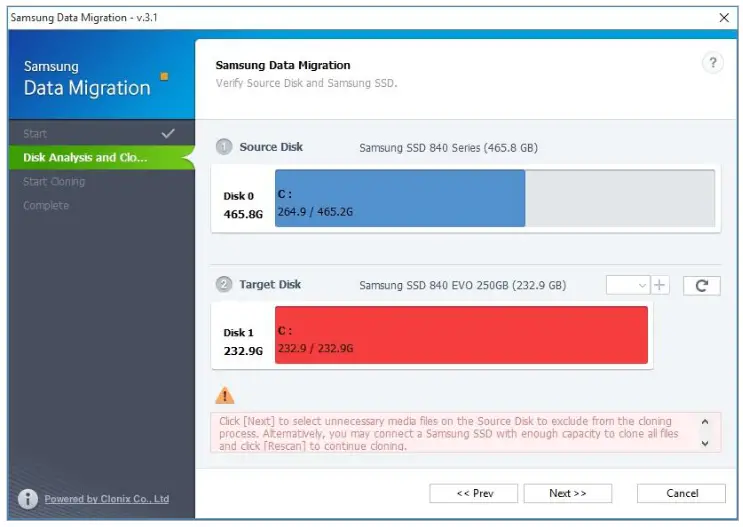
Task: Click the 'Source Disk' heading
Action: tap(271, 147)
